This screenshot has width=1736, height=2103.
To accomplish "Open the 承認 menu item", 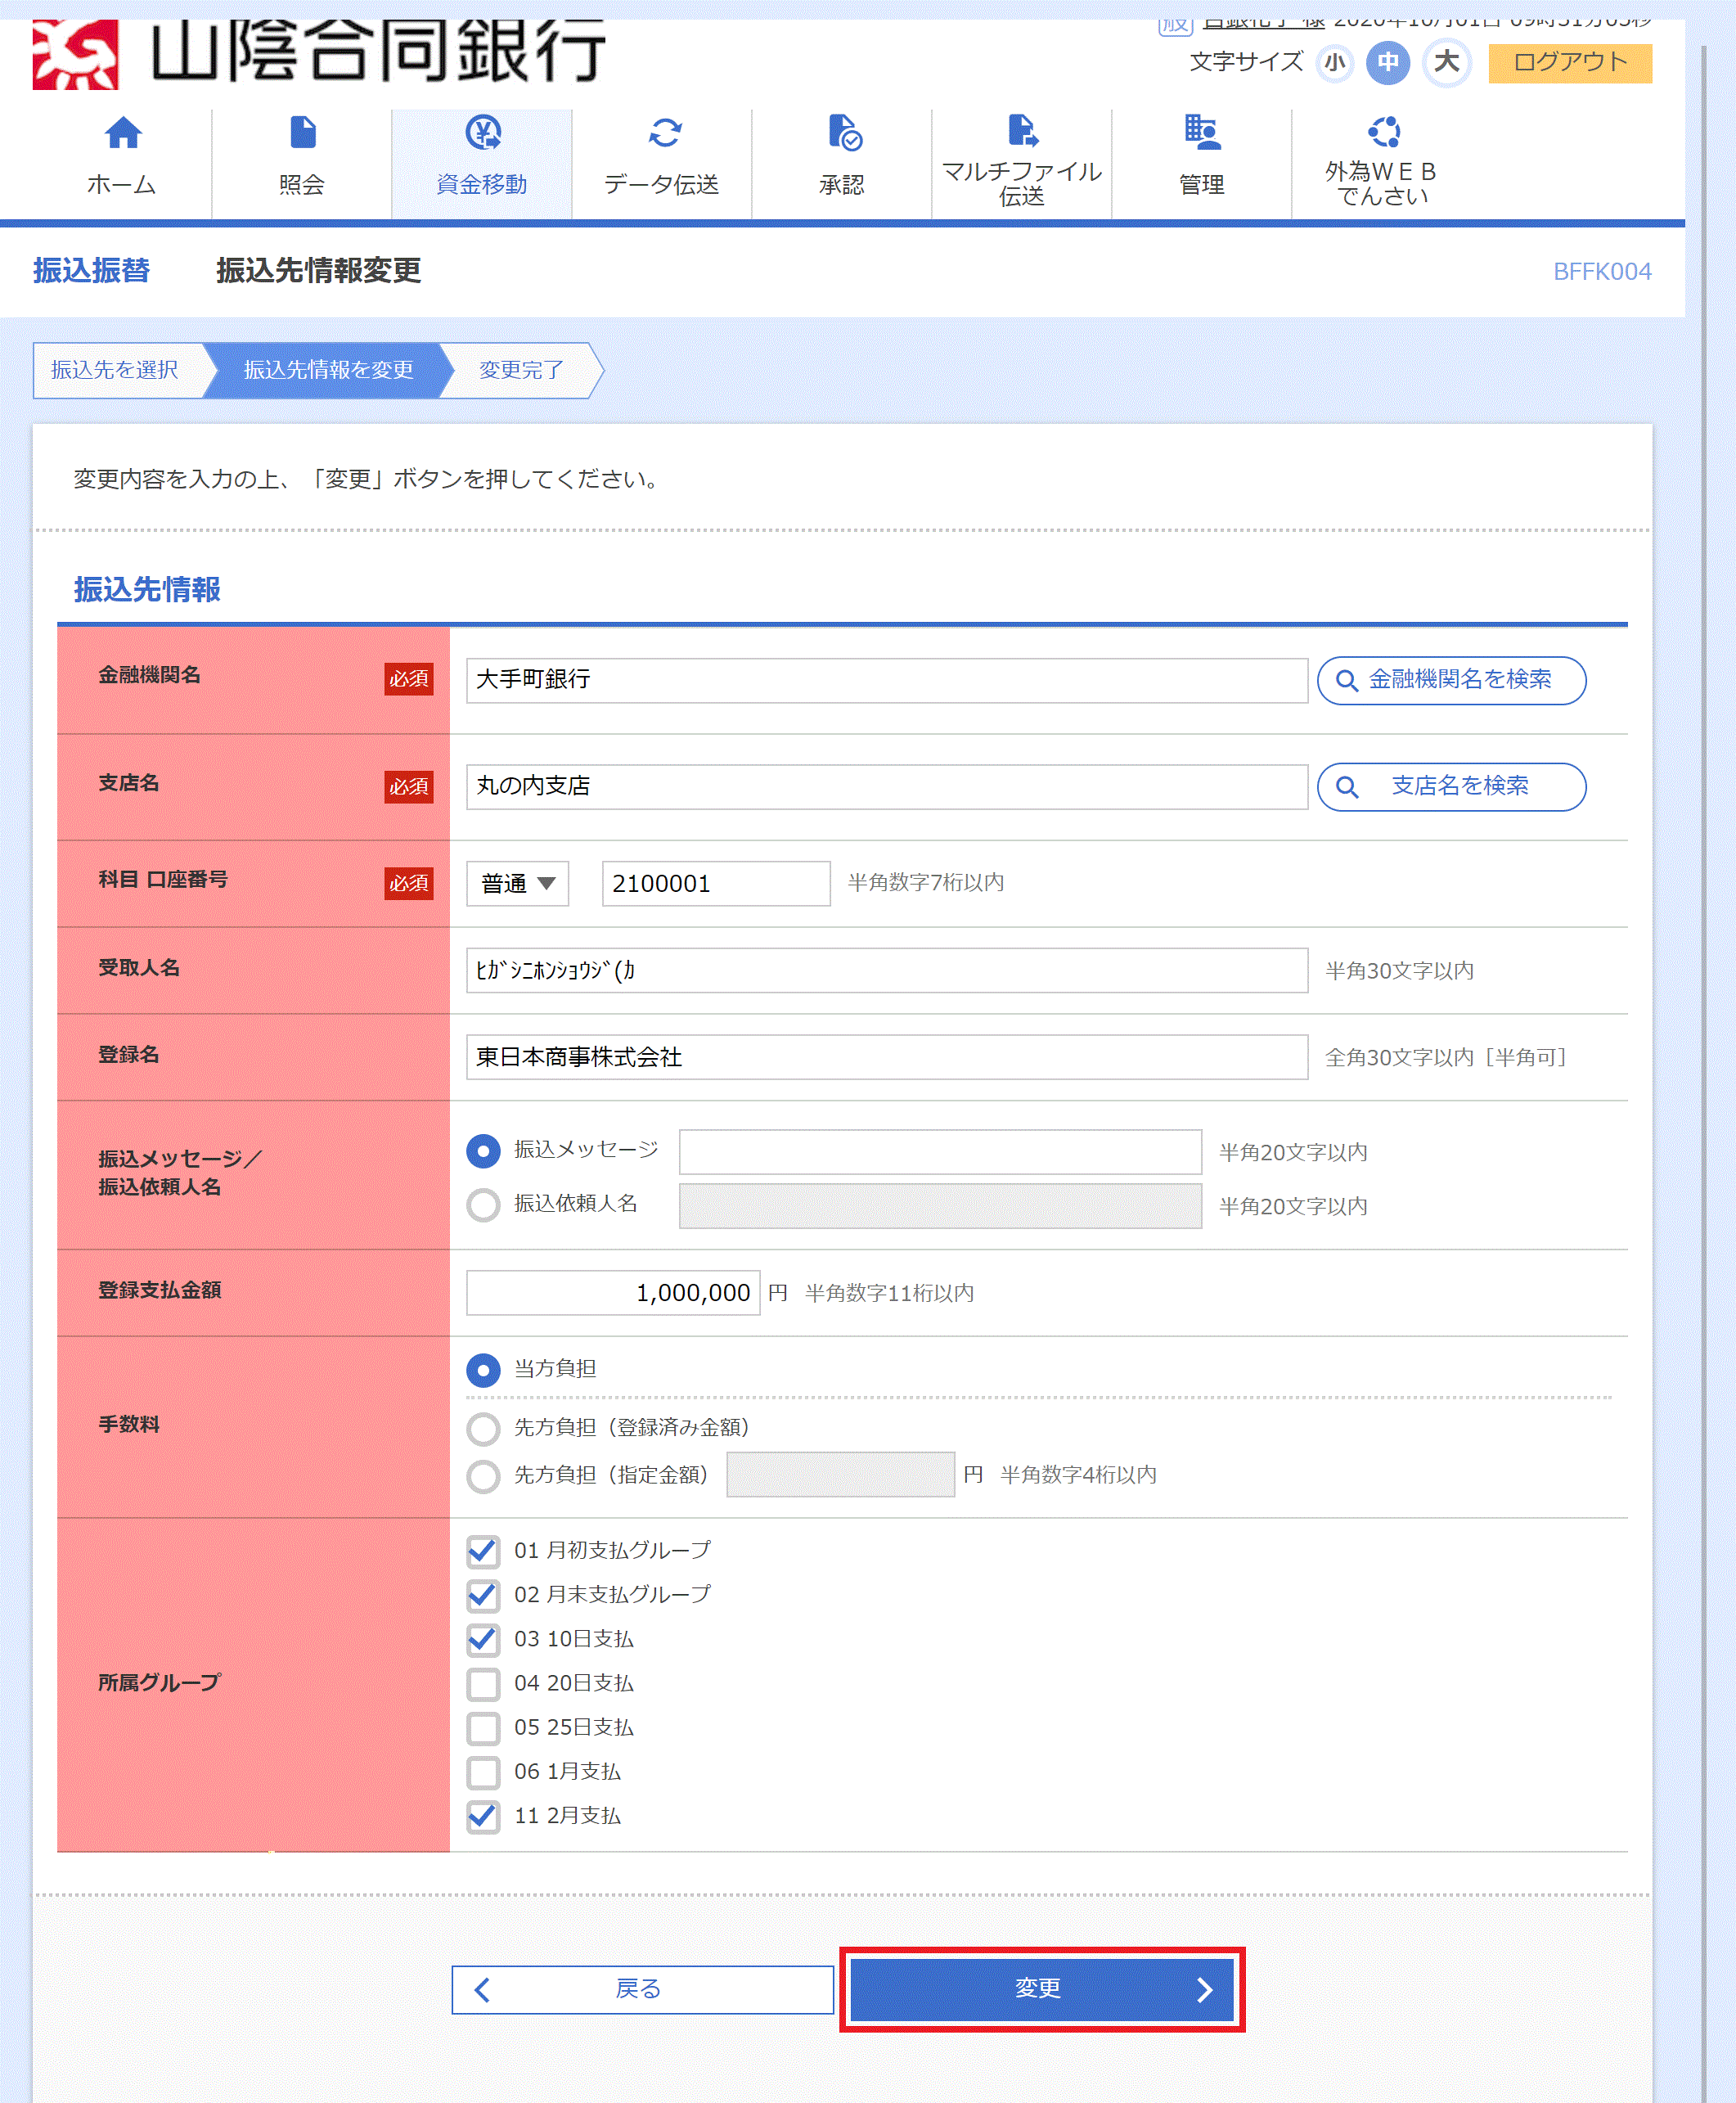I will pyautogui.click(x=841, y=164).
